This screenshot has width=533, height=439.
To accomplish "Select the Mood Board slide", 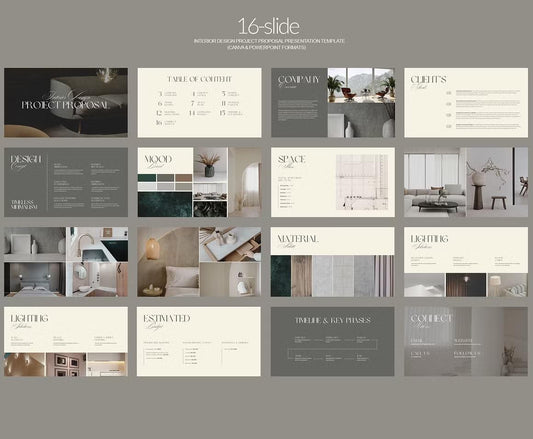I will [x=200, y=182].
